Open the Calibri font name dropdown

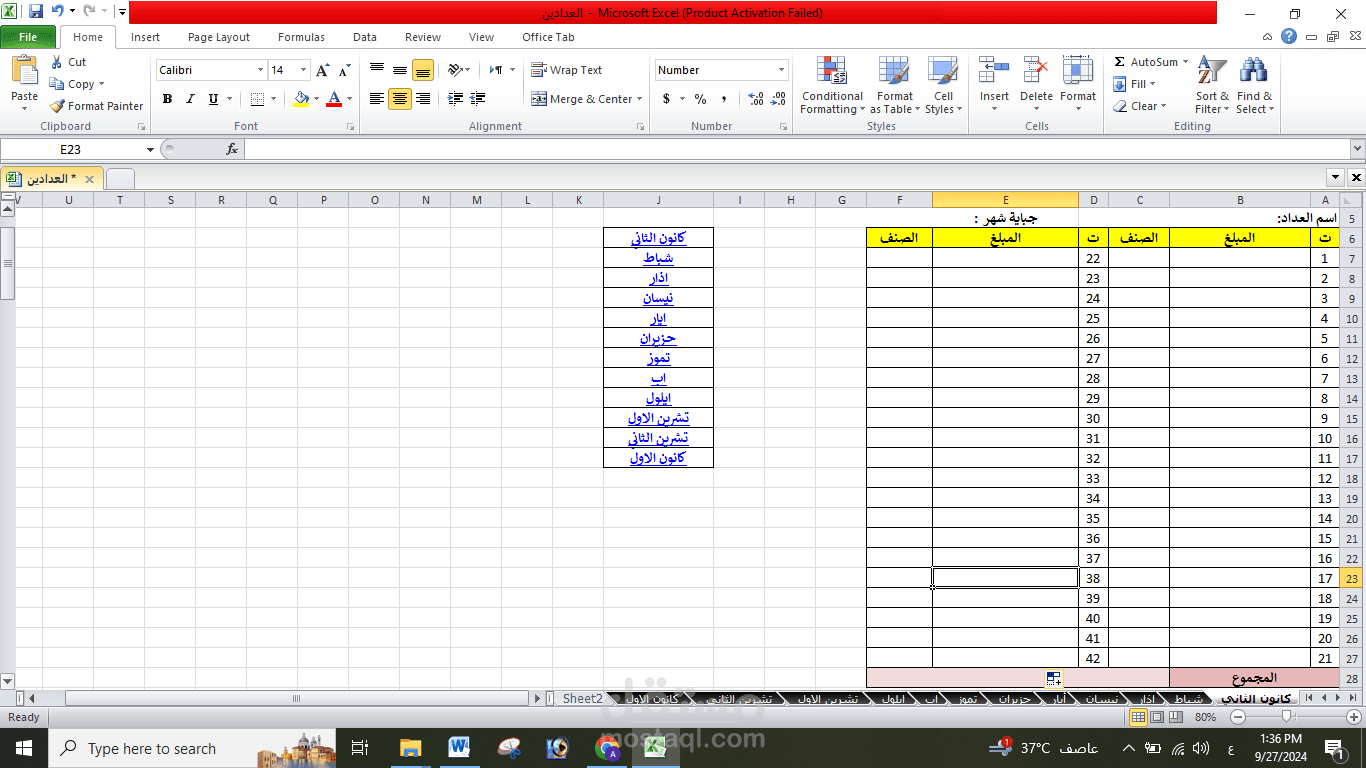(260, 70)
